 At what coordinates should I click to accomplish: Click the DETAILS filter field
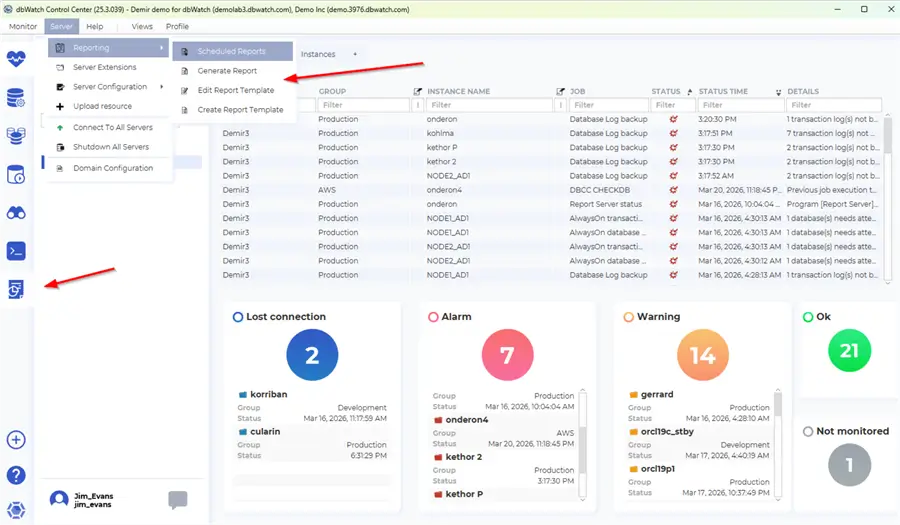click(x=833, y=105)
